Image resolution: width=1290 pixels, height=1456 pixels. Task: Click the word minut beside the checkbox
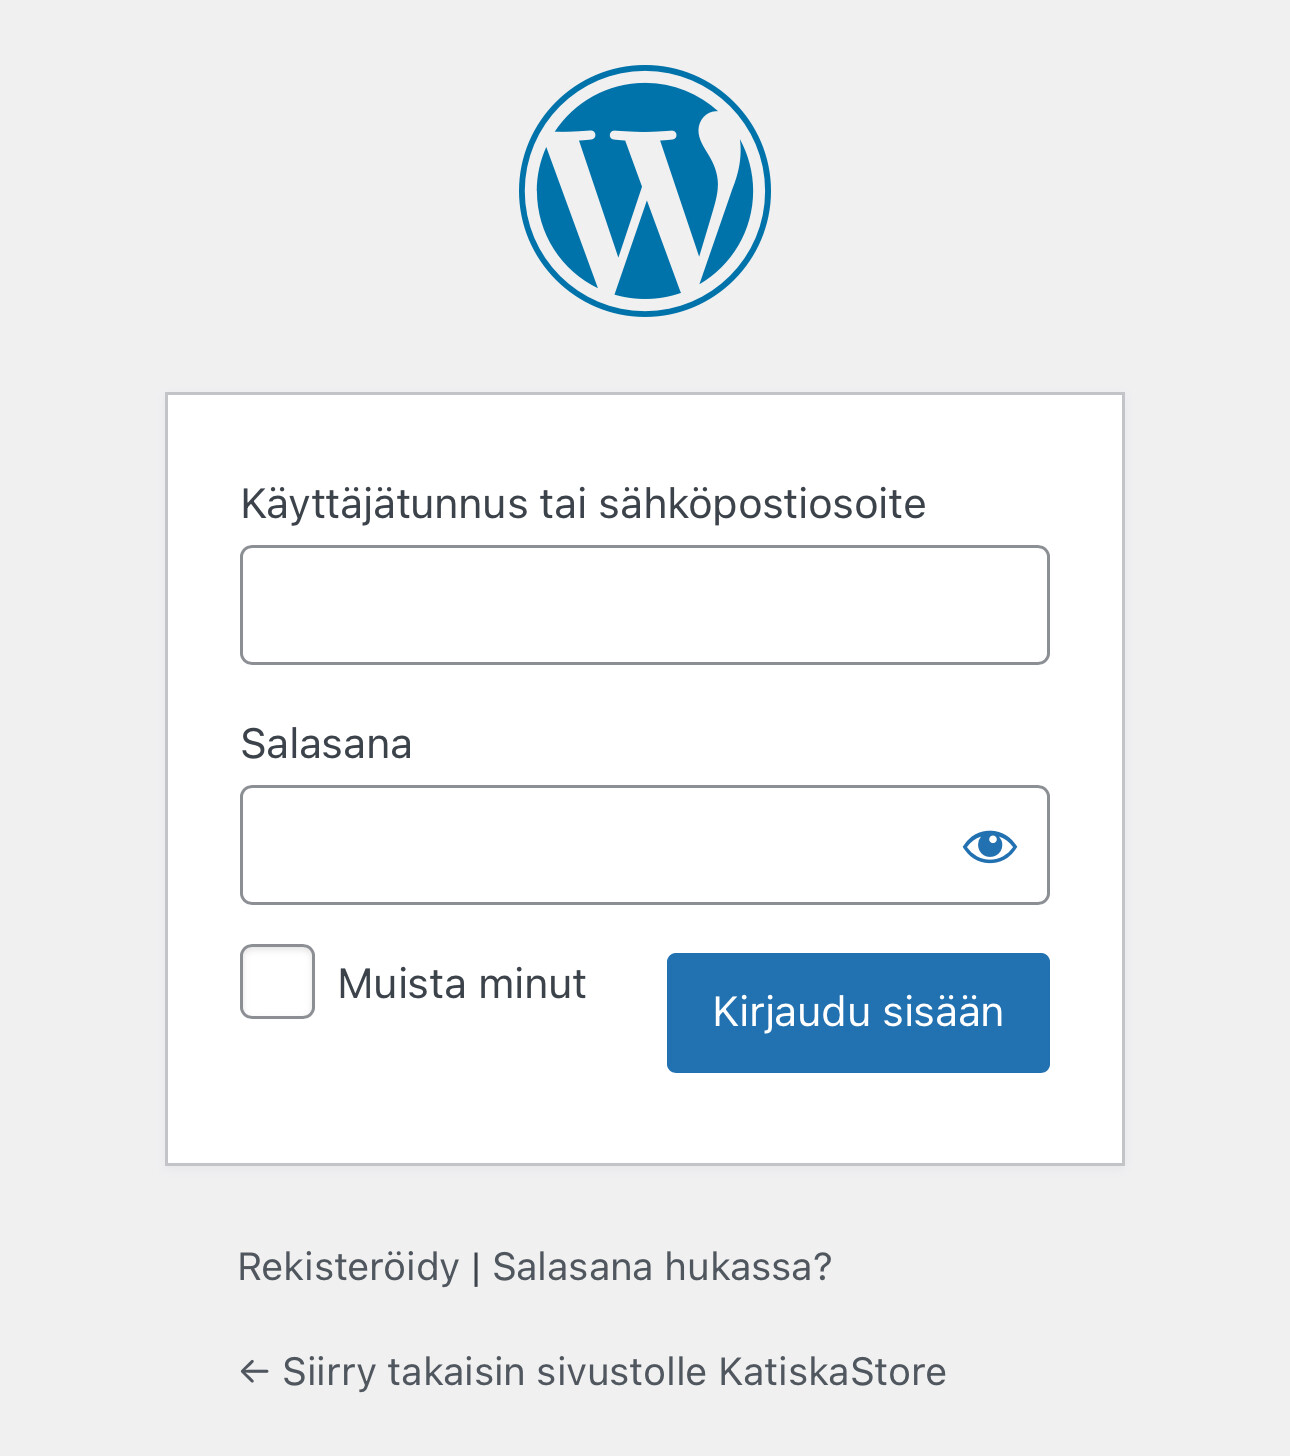coord(532,984)
